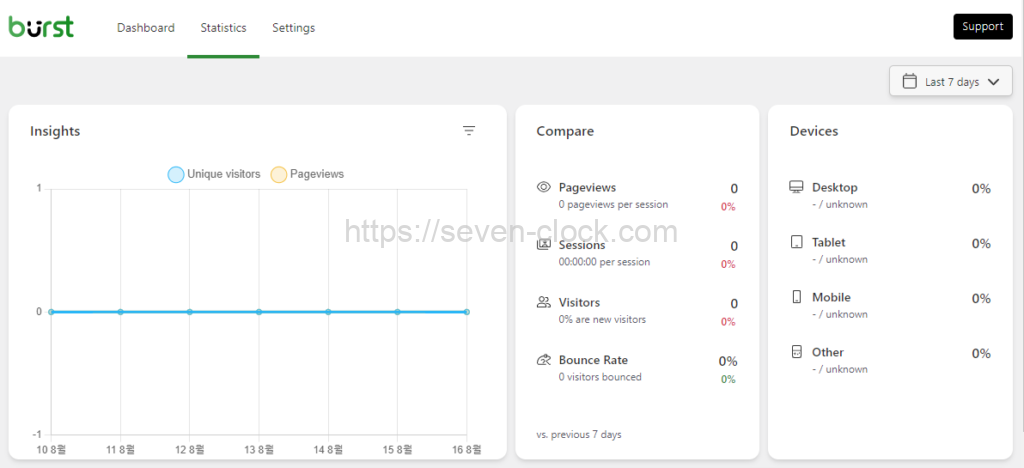Click the calendar icon in date picker

[x=910, y=82]
